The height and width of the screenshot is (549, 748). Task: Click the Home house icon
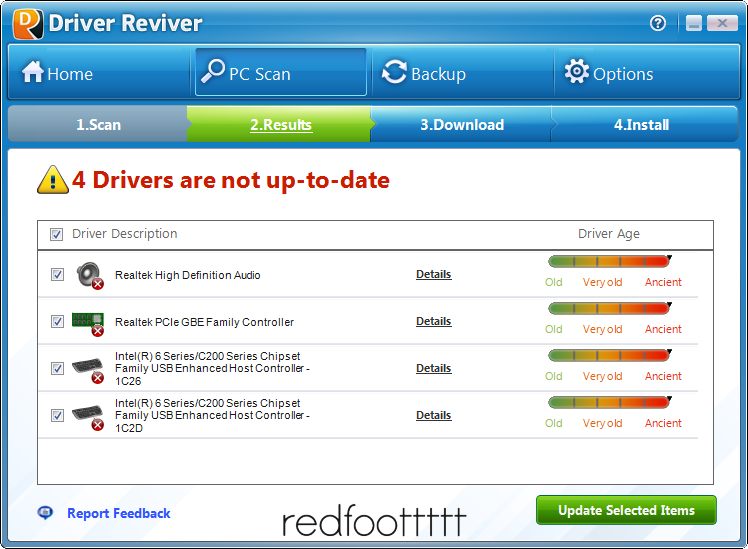coord(32,72)
